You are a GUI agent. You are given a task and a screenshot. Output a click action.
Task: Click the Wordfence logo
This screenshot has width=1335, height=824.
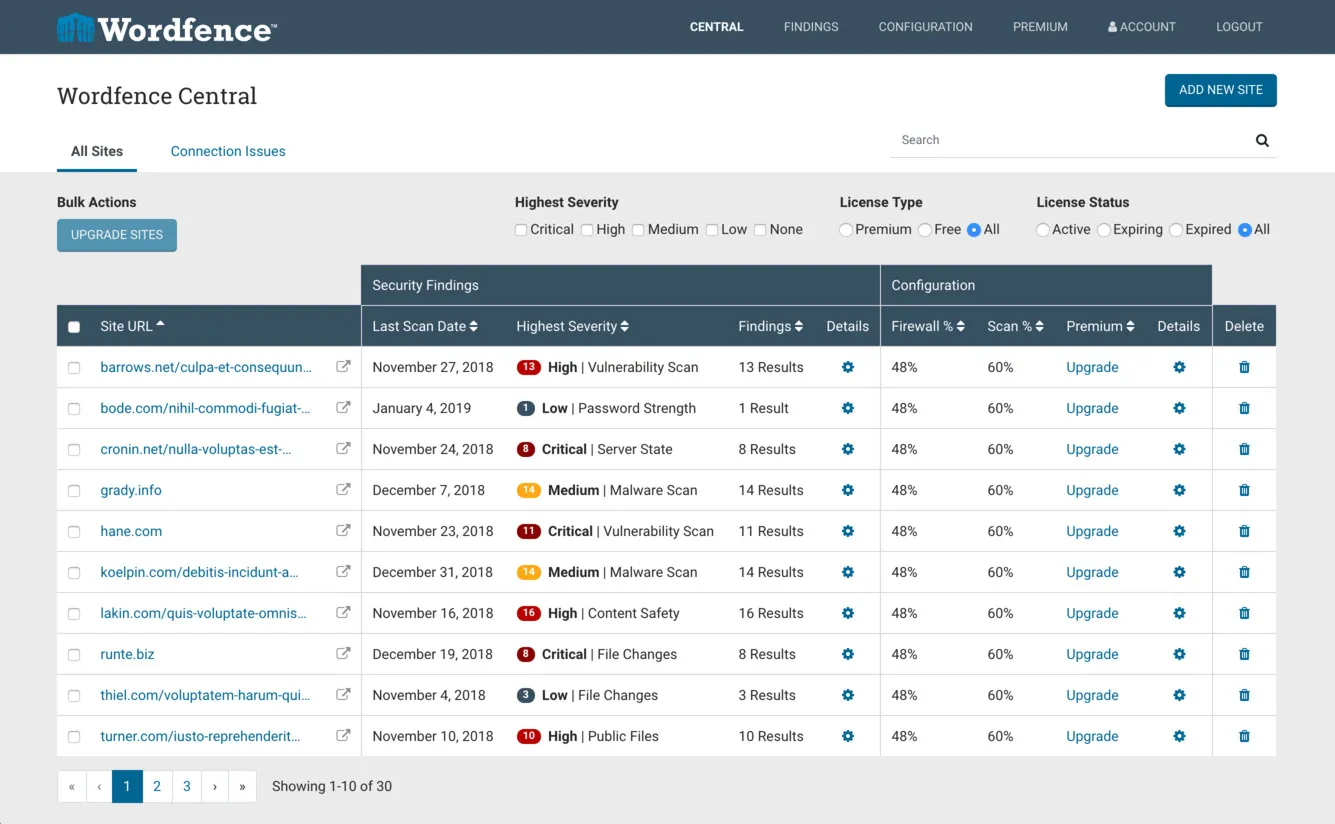pyautogui.click(x=166, y=27)
